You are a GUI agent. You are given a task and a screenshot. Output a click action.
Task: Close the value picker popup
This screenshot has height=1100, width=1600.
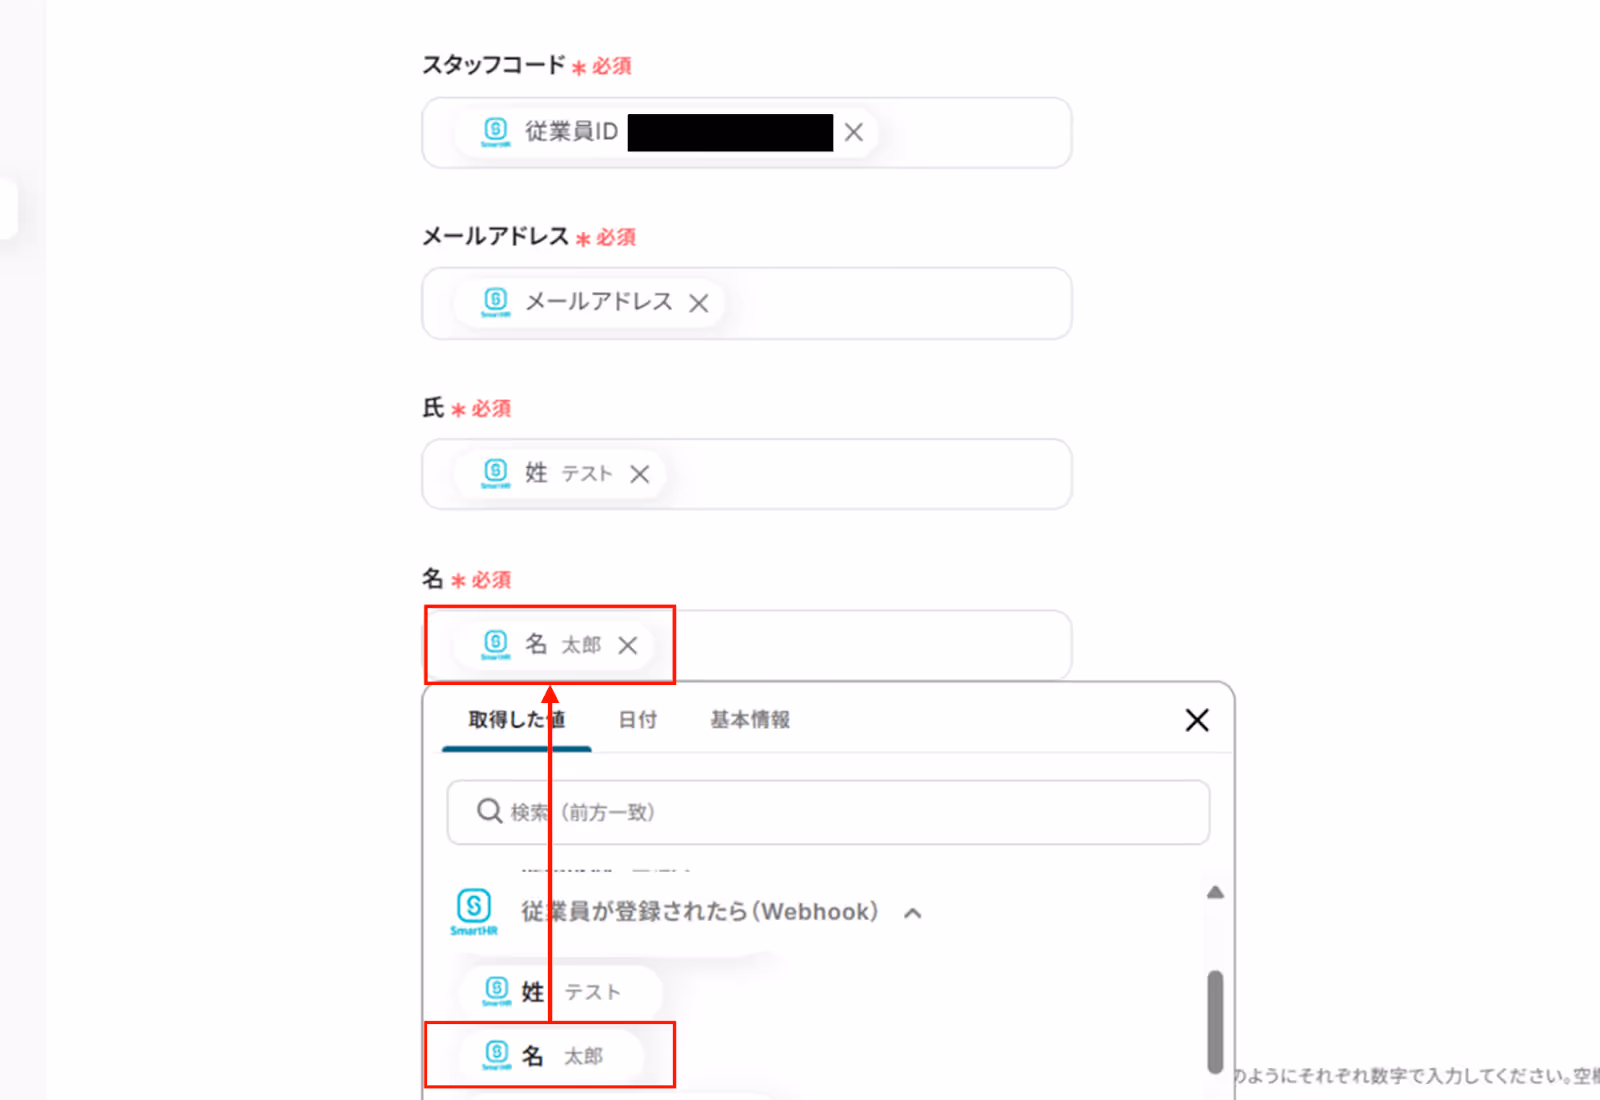tap(1197, 720)
